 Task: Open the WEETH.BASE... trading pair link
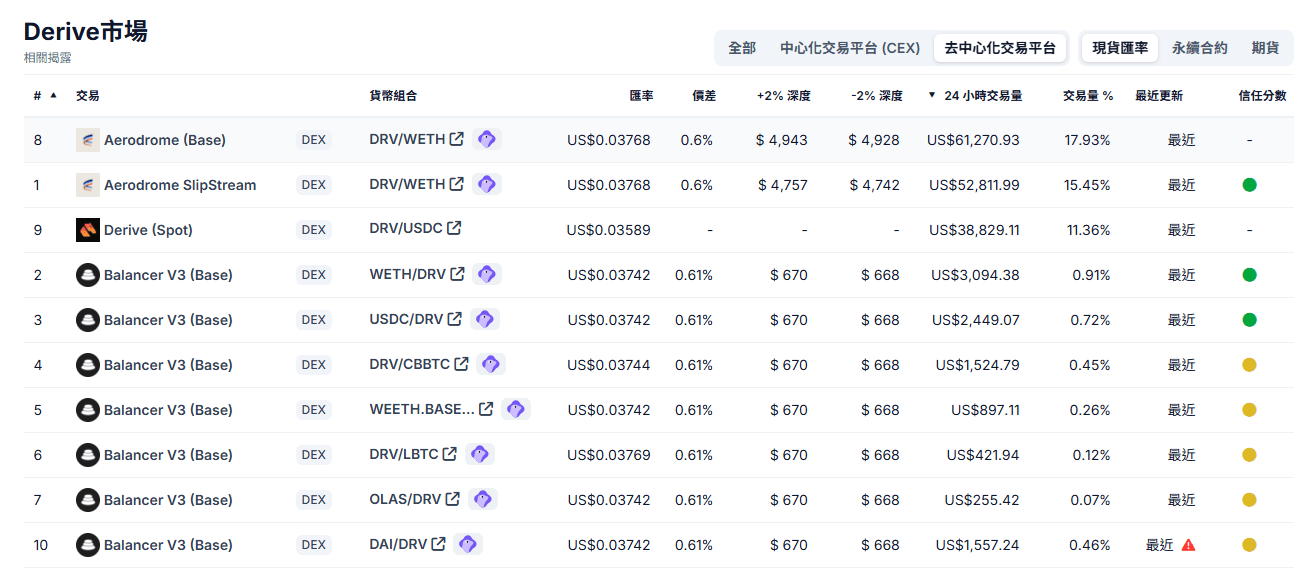pos(422,410)
